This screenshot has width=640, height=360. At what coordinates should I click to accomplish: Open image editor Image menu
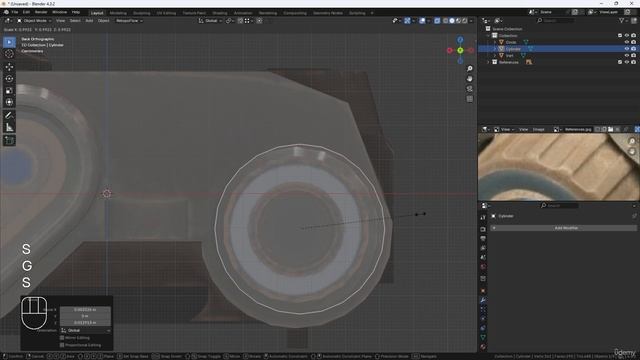(538, 129)
